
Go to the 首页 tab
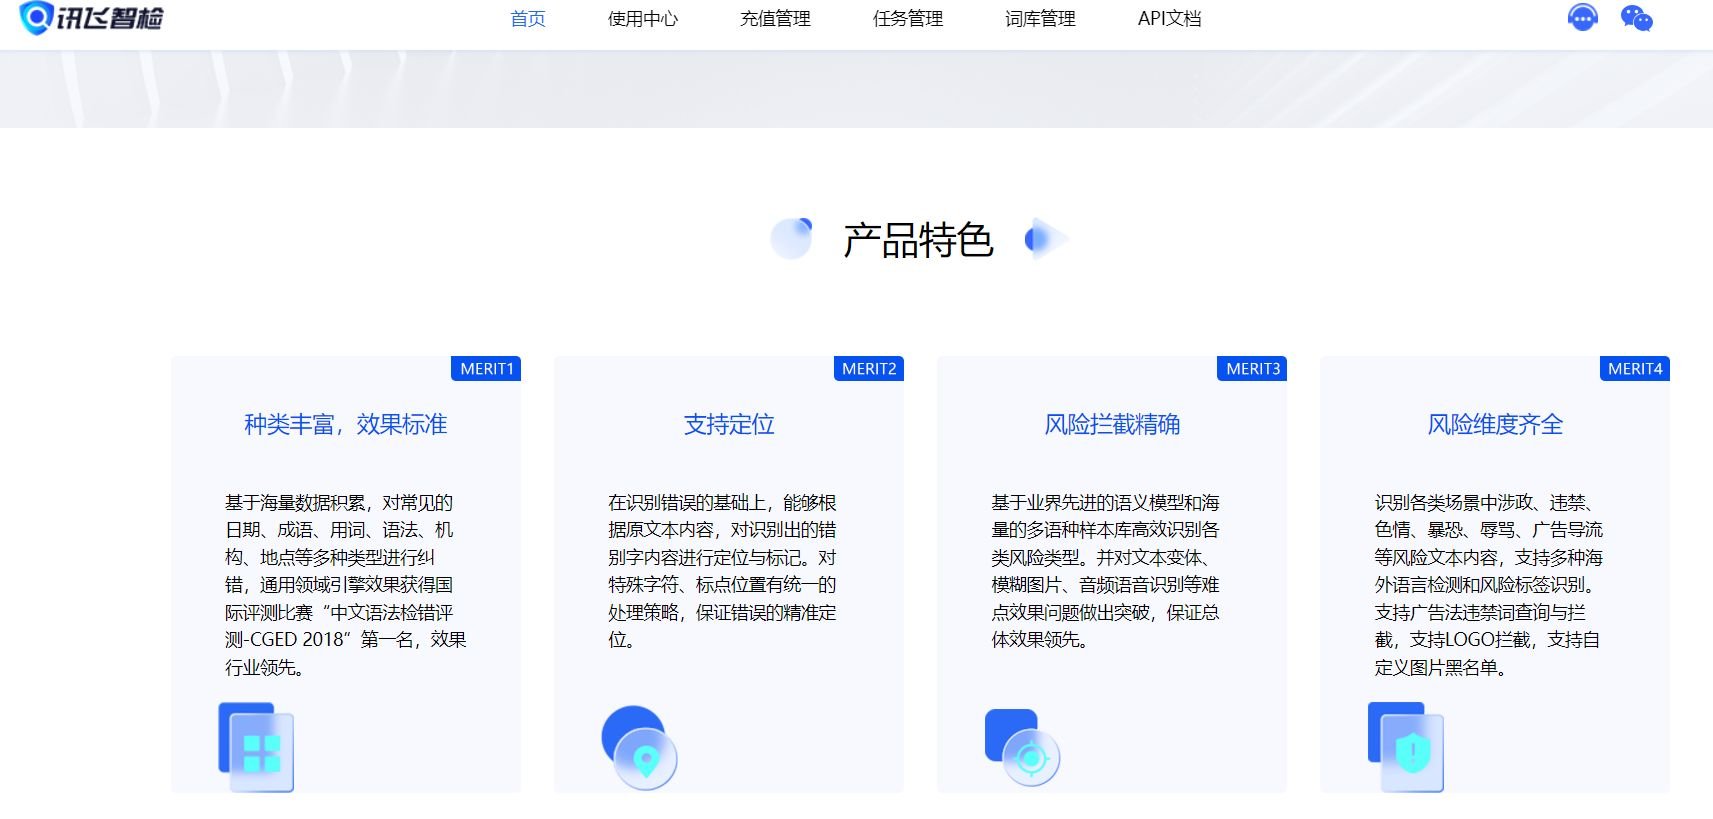528,19
